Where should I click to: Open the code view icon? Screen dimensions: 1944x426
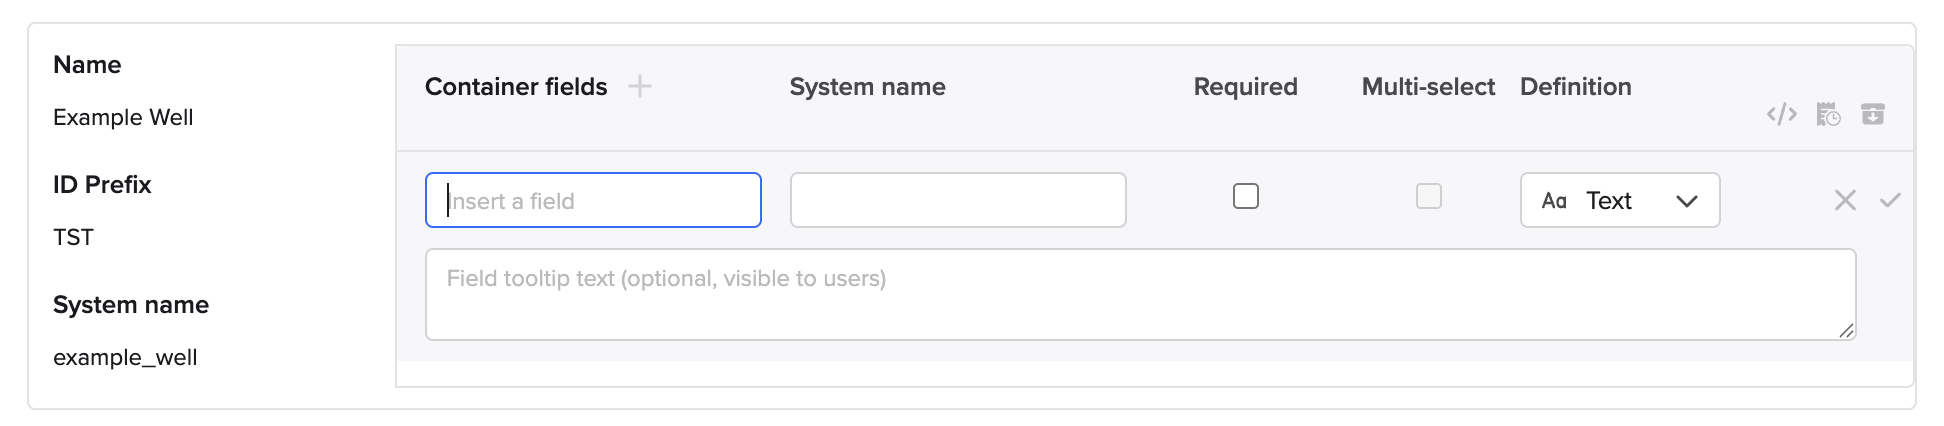coord(1781,114)
